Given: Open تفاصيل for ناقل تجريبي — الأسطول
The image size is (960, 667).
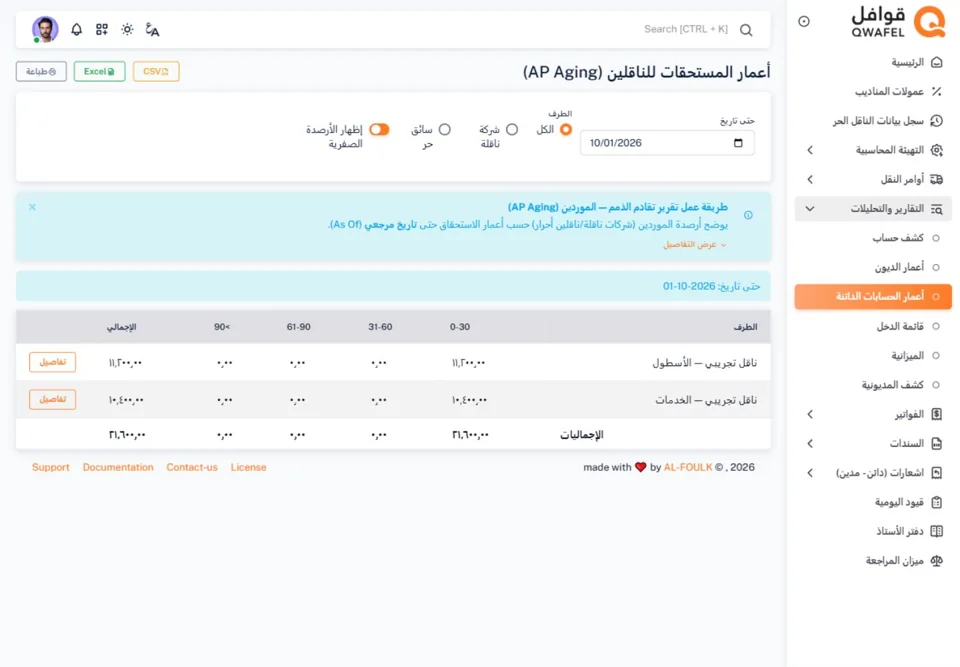Looking at the screenshot, I should (x=53, y=362).
